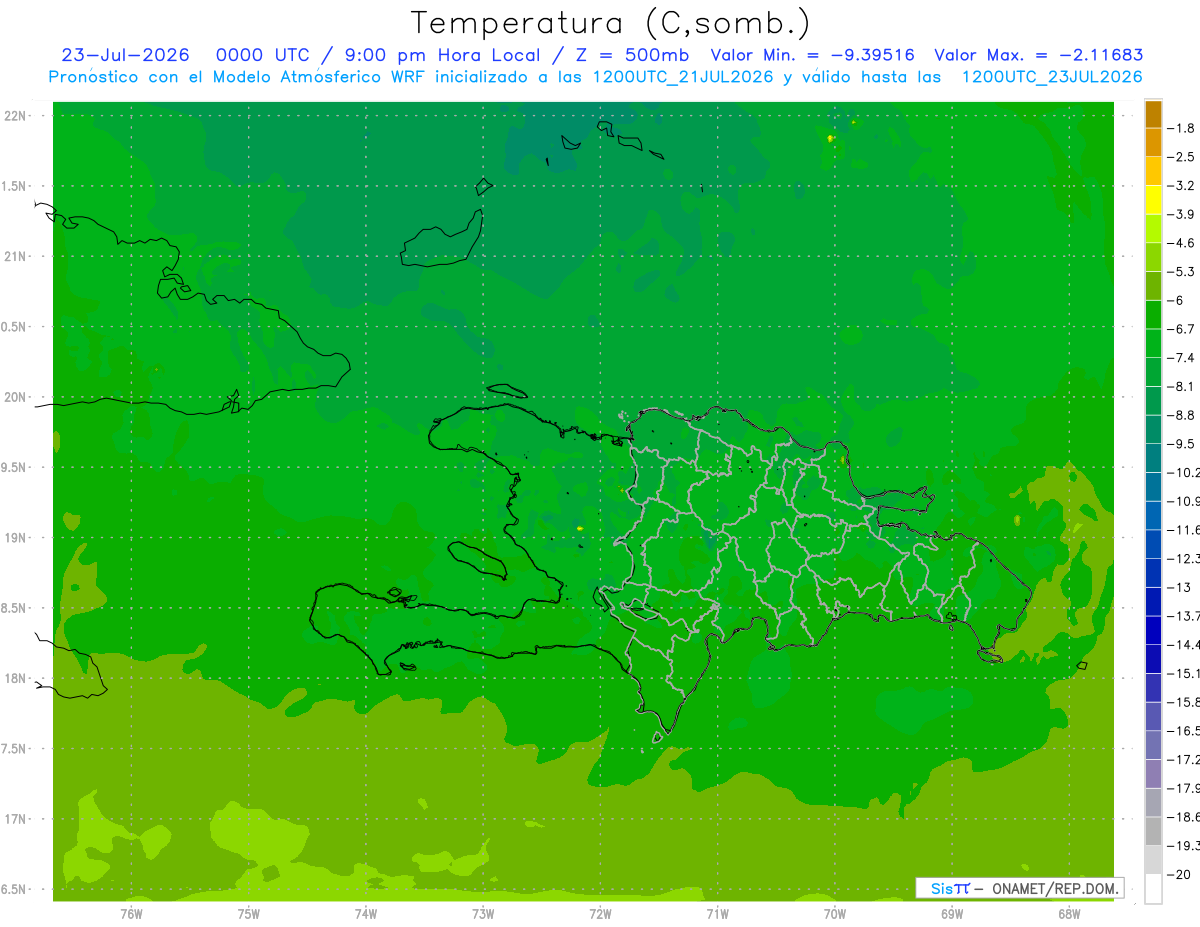Click the -6.7 legend value
Image resolution: width=1200 pixels, height=927 pixels.
click(1182, 329)
